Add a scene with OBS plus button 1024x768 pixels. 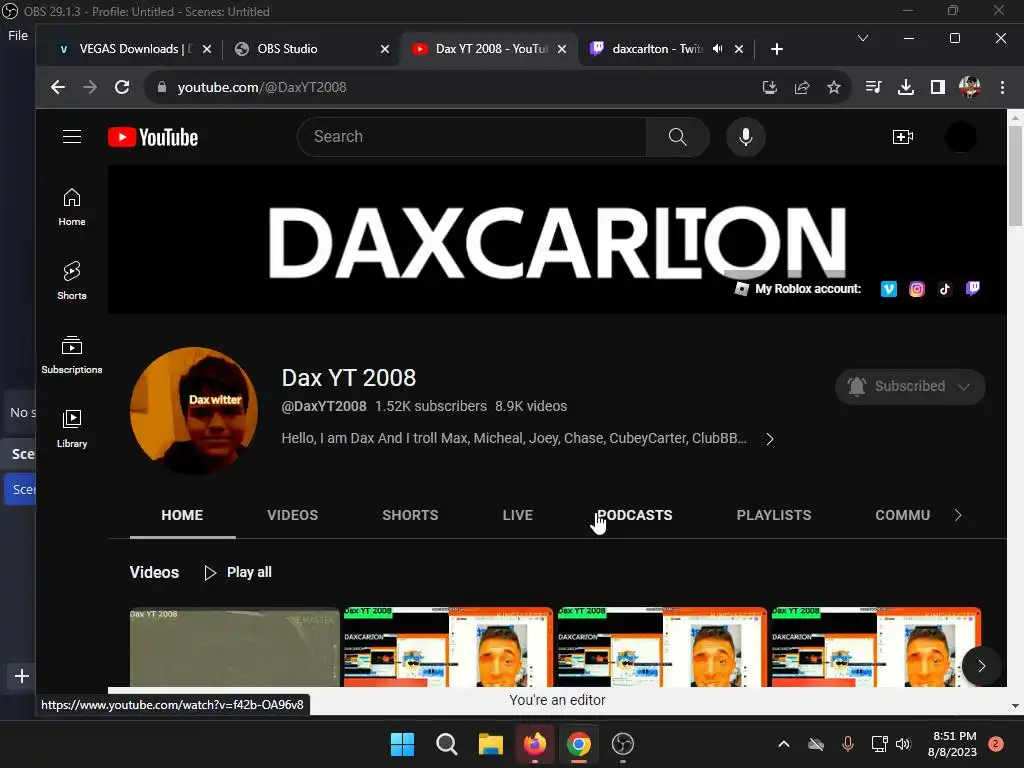(x=22, y=676)
